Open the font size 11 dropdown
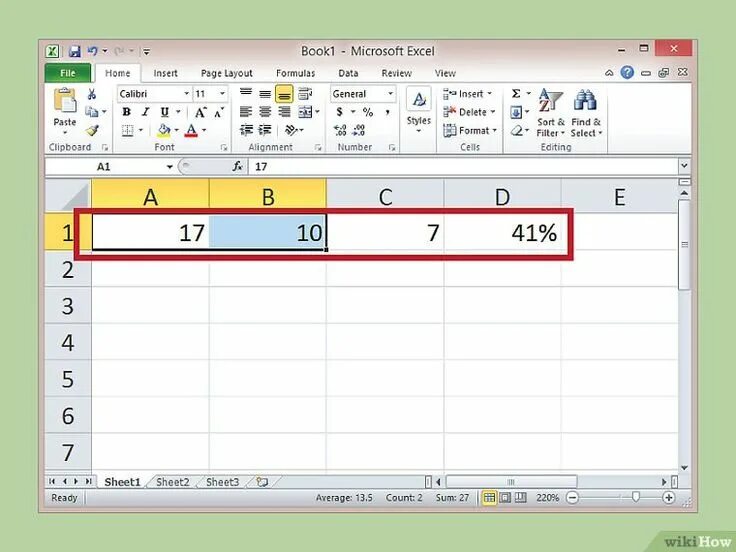This screenshot has width=736, height=552. pos(222,94)
